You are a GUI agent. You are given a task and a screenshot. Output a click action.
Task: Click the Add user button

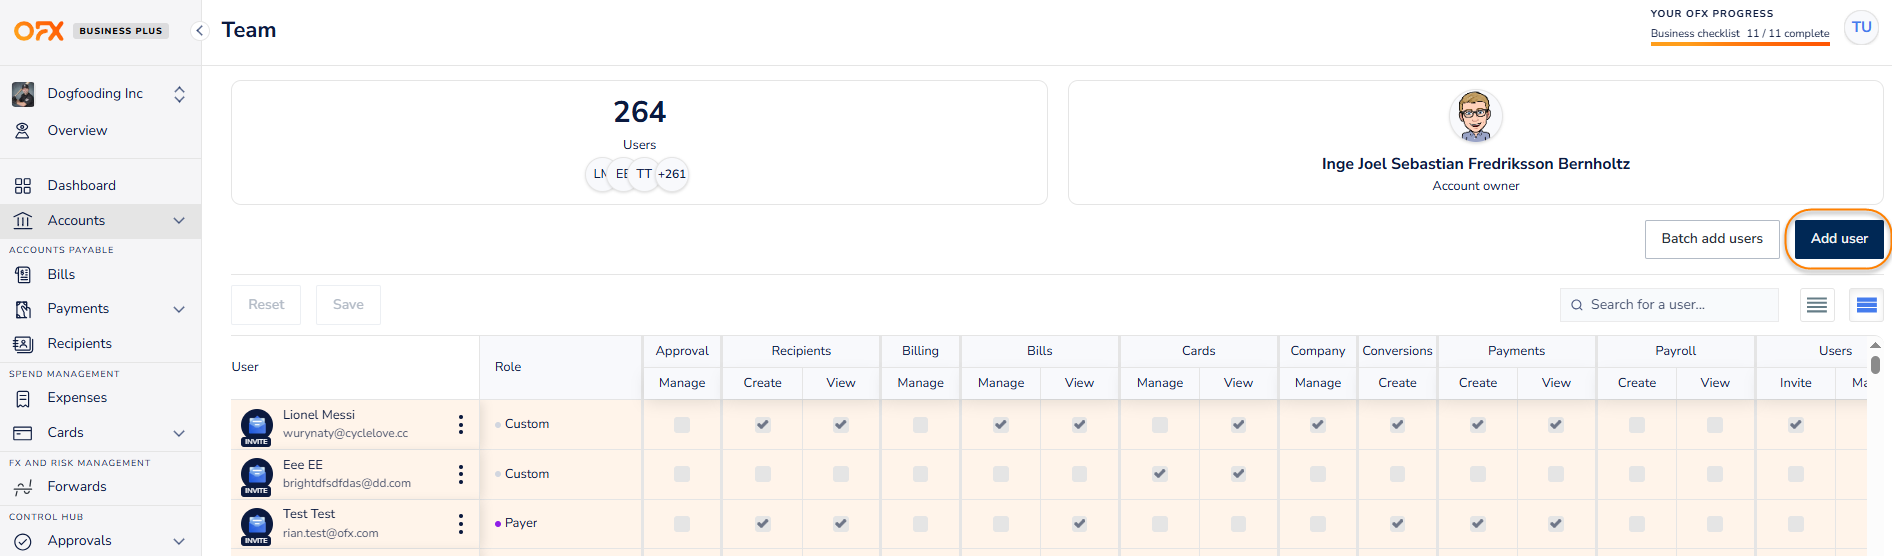1838,239
